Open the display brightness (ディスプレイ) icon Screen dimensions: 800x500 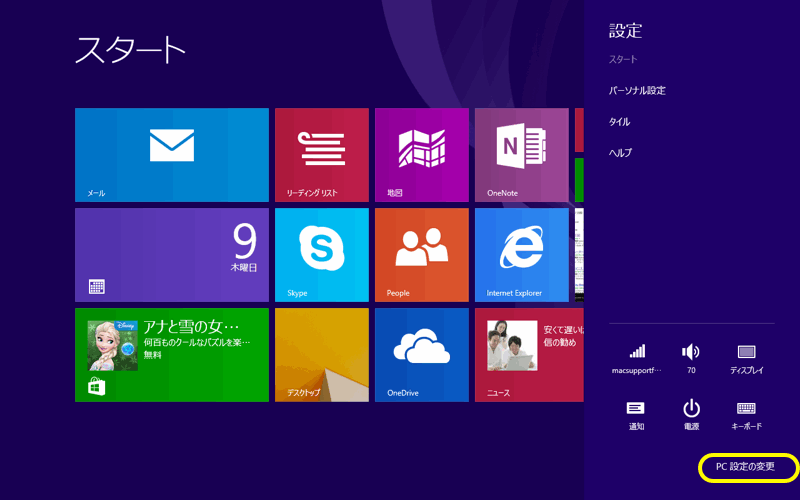[746, 357]
